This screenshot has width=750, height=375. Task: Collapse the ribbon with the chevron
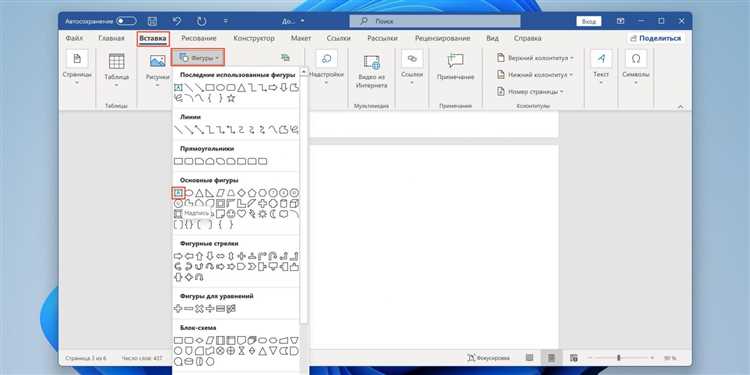(681, 106)
